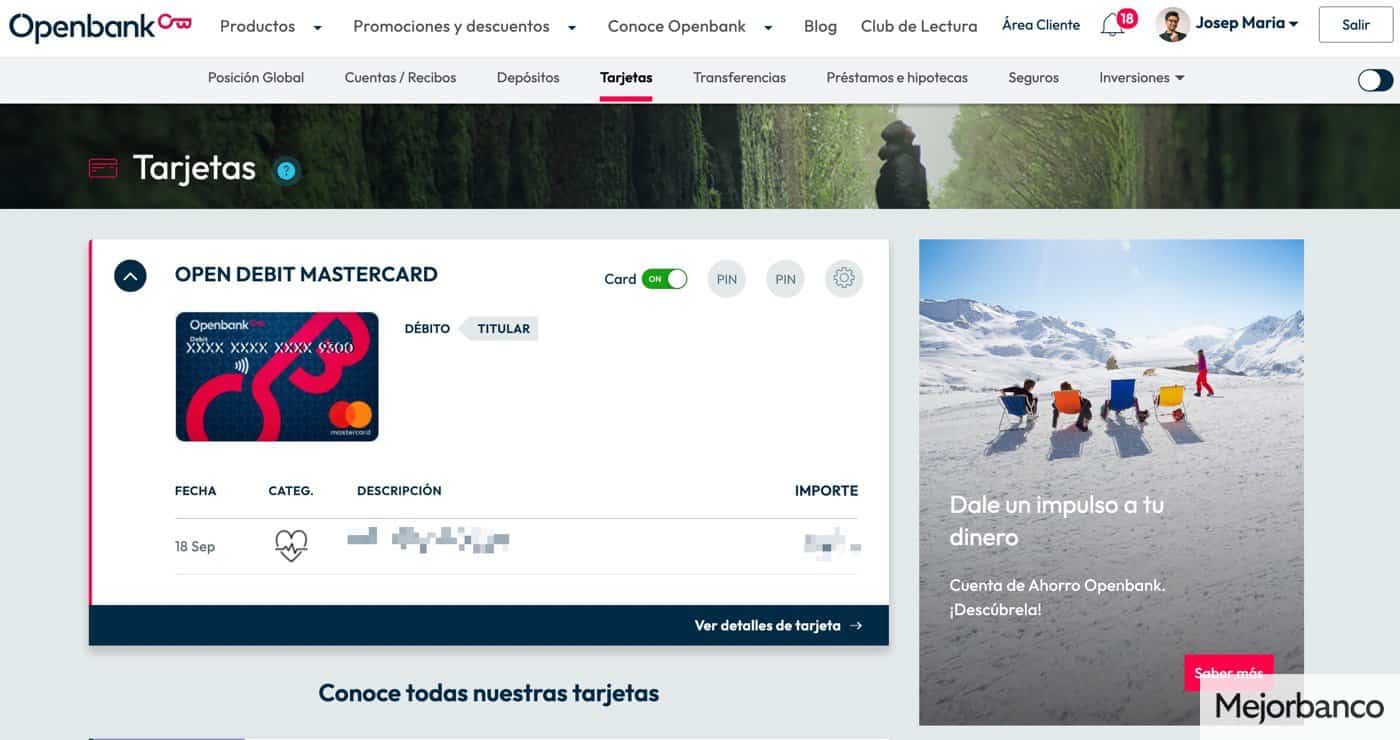This screenshot has height=740, width=1400.
Task: Click the IMPORTE column header
Action: point(826,491)
